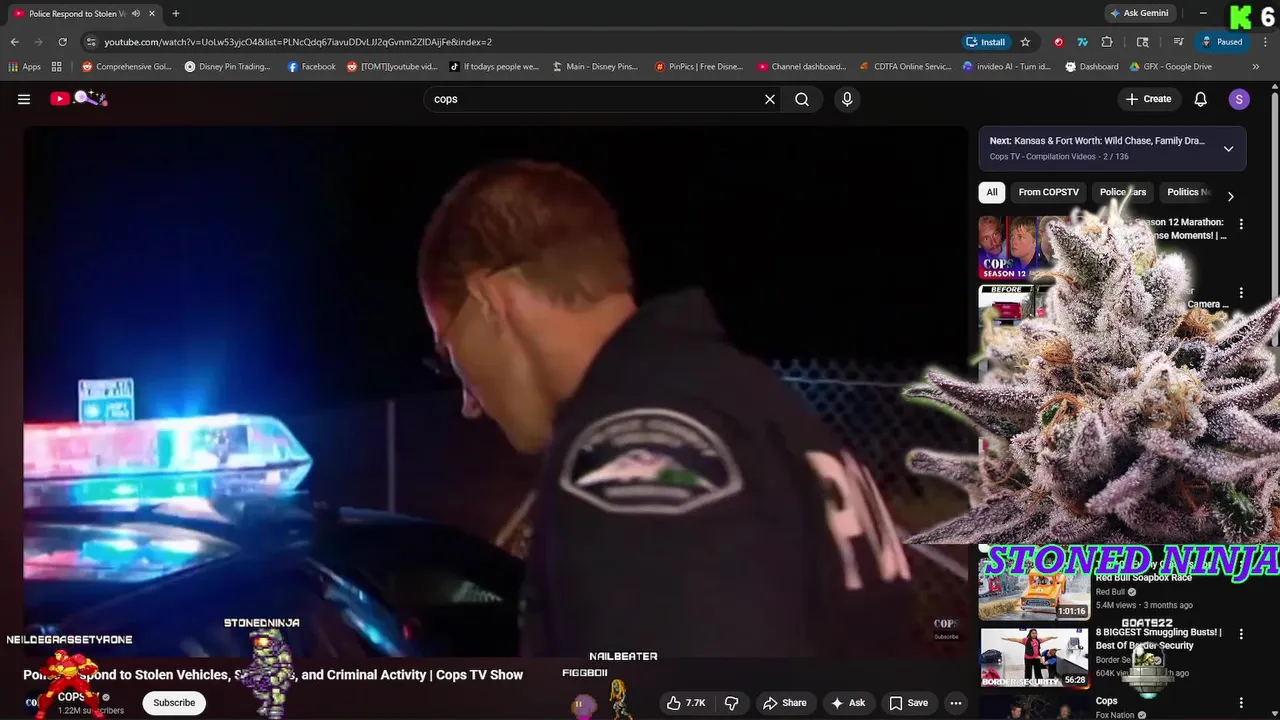This screenshot has height=720, width=1280.
Task: Open options for 8 Biggest Smuggling Busts
Action: pos(1241,634)
